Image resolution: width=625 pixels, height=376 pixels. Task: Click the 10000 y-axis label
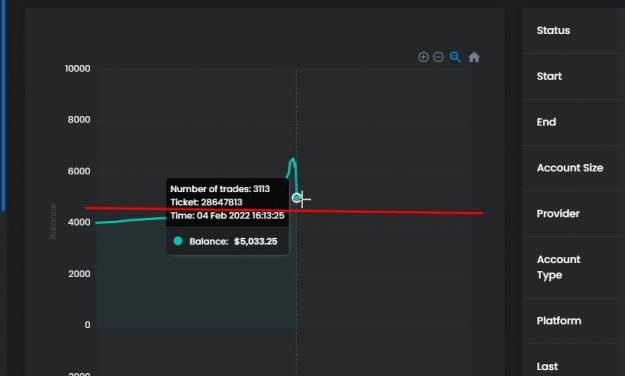(77, 69)
